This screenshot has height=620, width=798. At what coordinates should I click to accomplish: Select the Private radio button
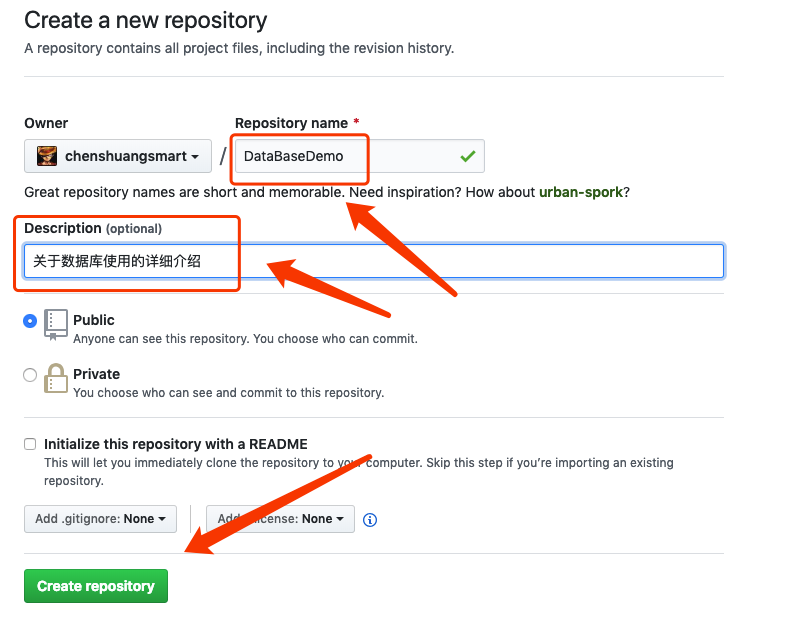tap(30, 375)
